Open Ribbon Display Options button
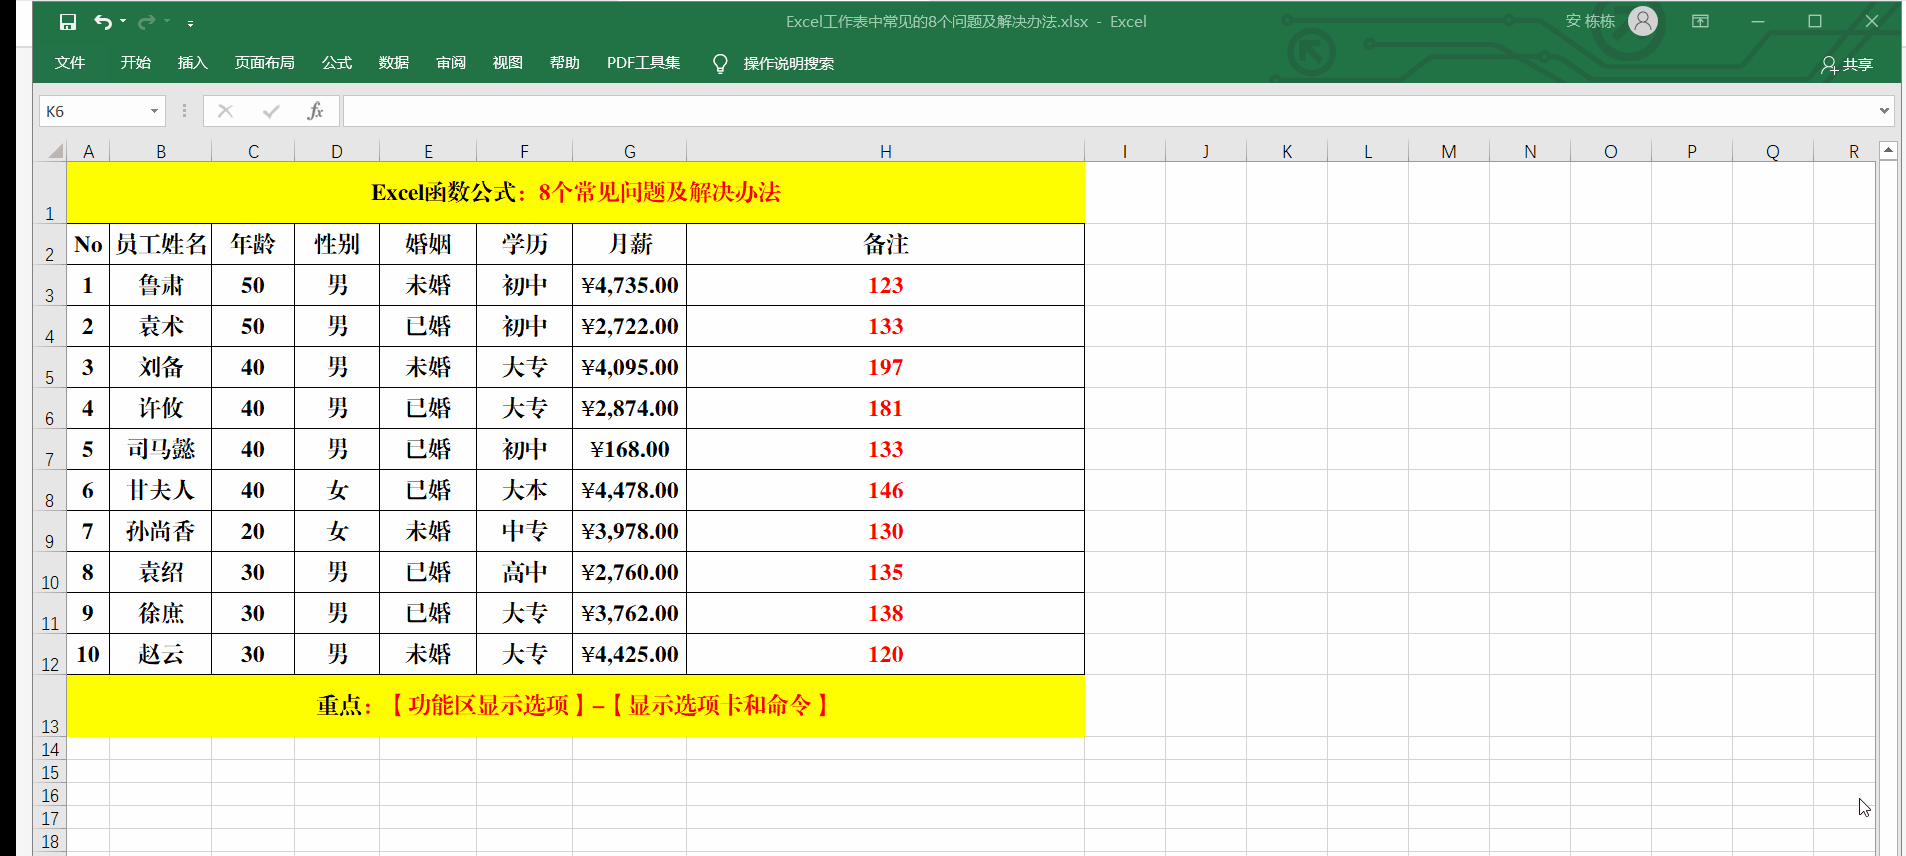Viewport: 1906px width, 856px height. pyautogui.click(x=1700, y=21)
